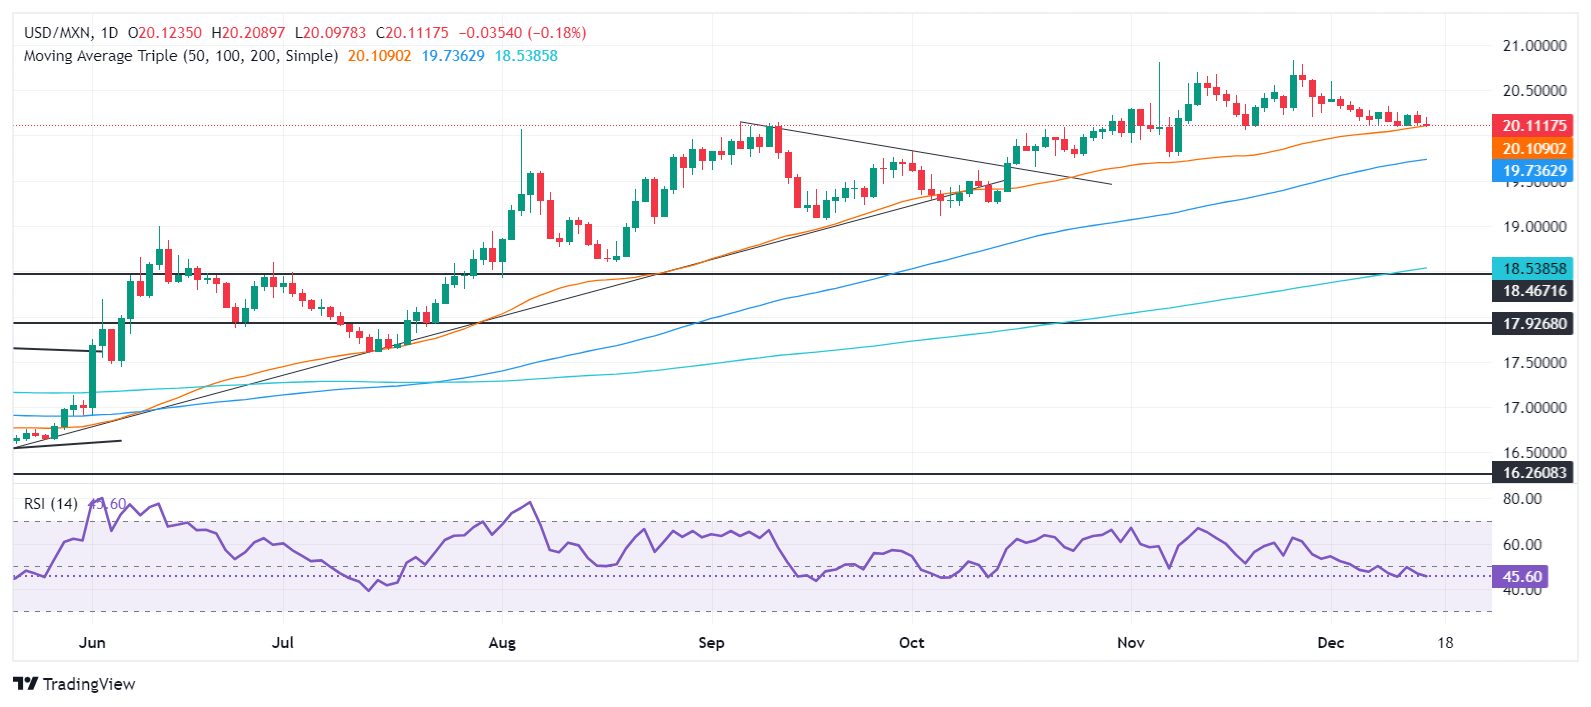Screen dimensions: 1591x707
Task: Click the Dec label on time axis
Action: 1330,642
